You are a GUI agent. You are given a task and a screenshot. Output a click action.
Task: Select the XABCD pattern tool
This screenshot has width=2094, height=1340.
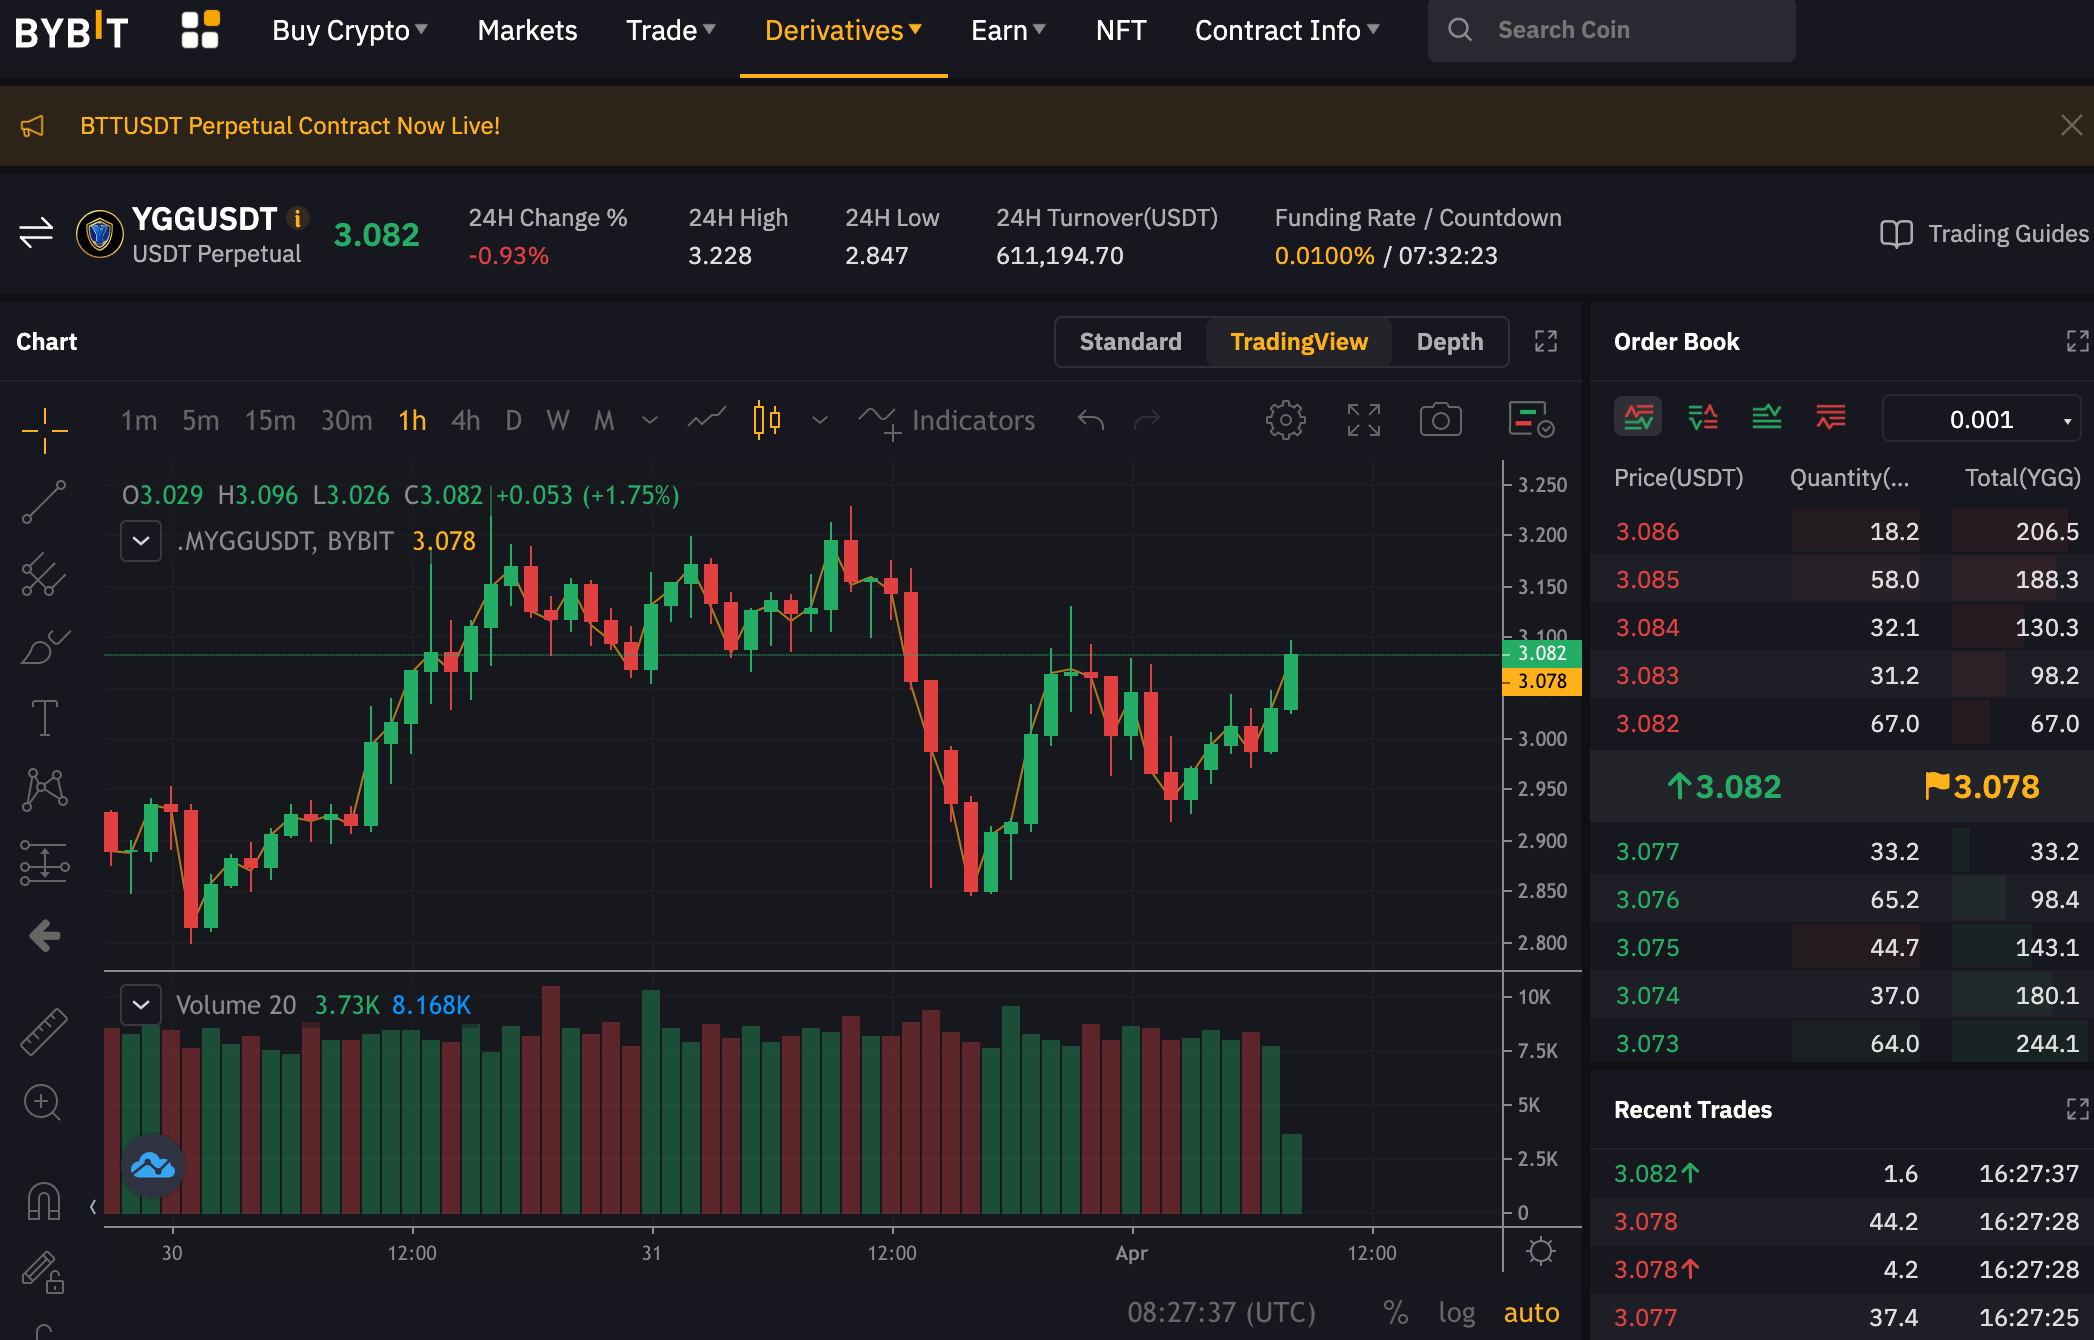[44, 789]
